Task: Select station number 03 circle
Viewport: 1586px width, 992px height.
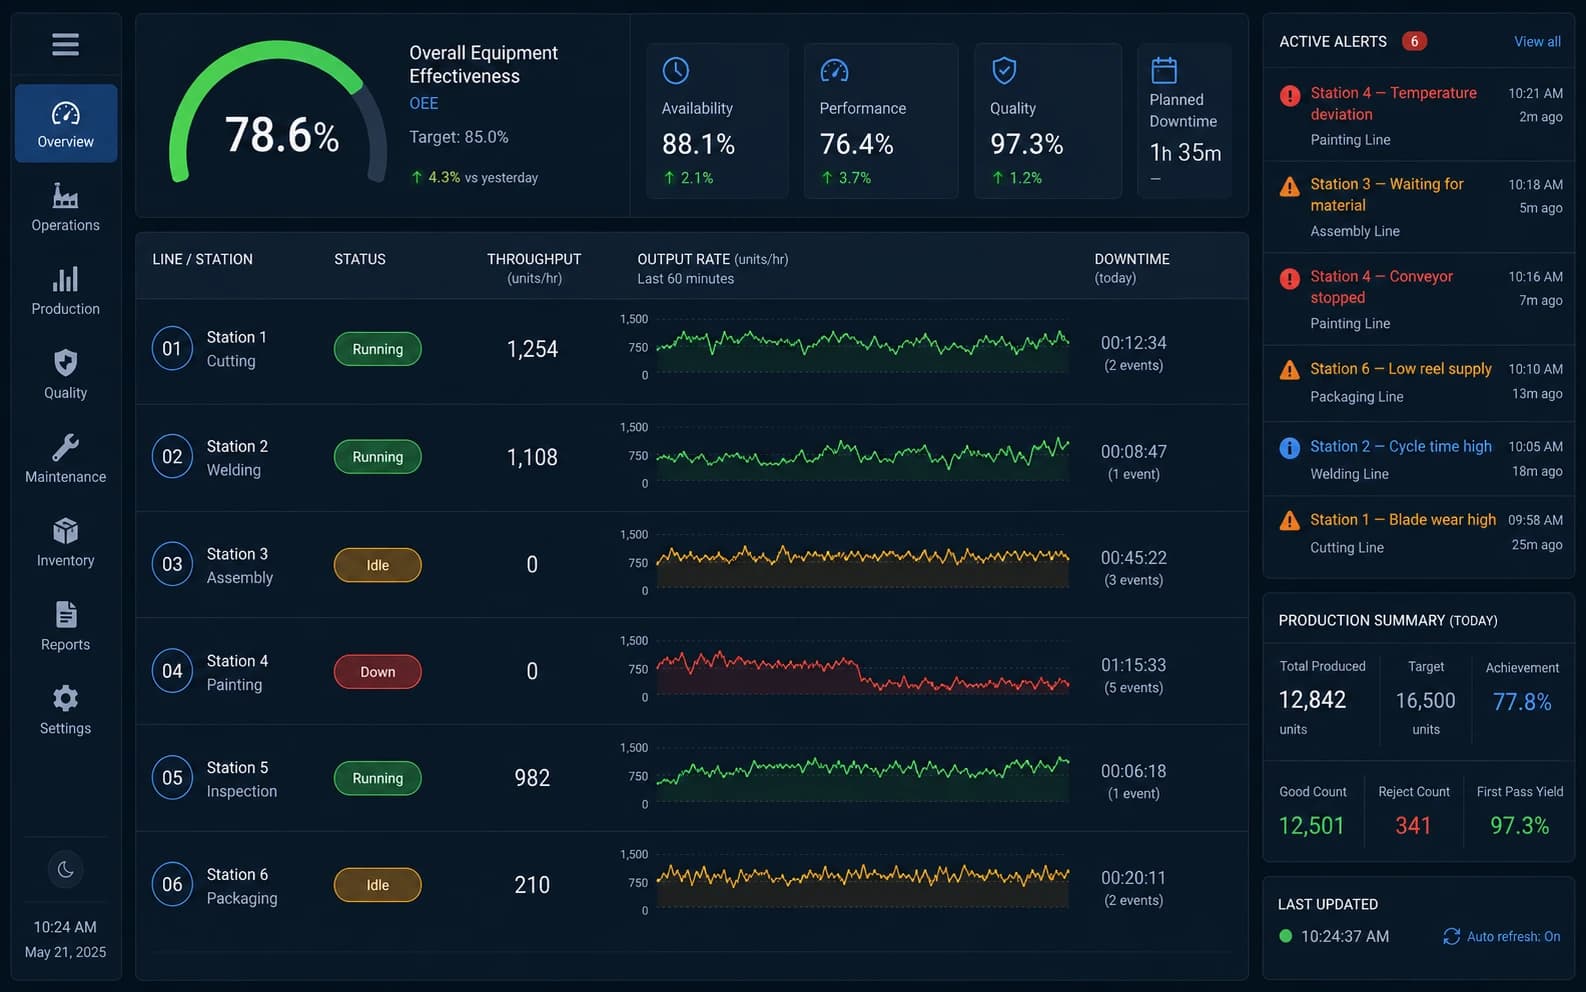Action: point(172,564)
